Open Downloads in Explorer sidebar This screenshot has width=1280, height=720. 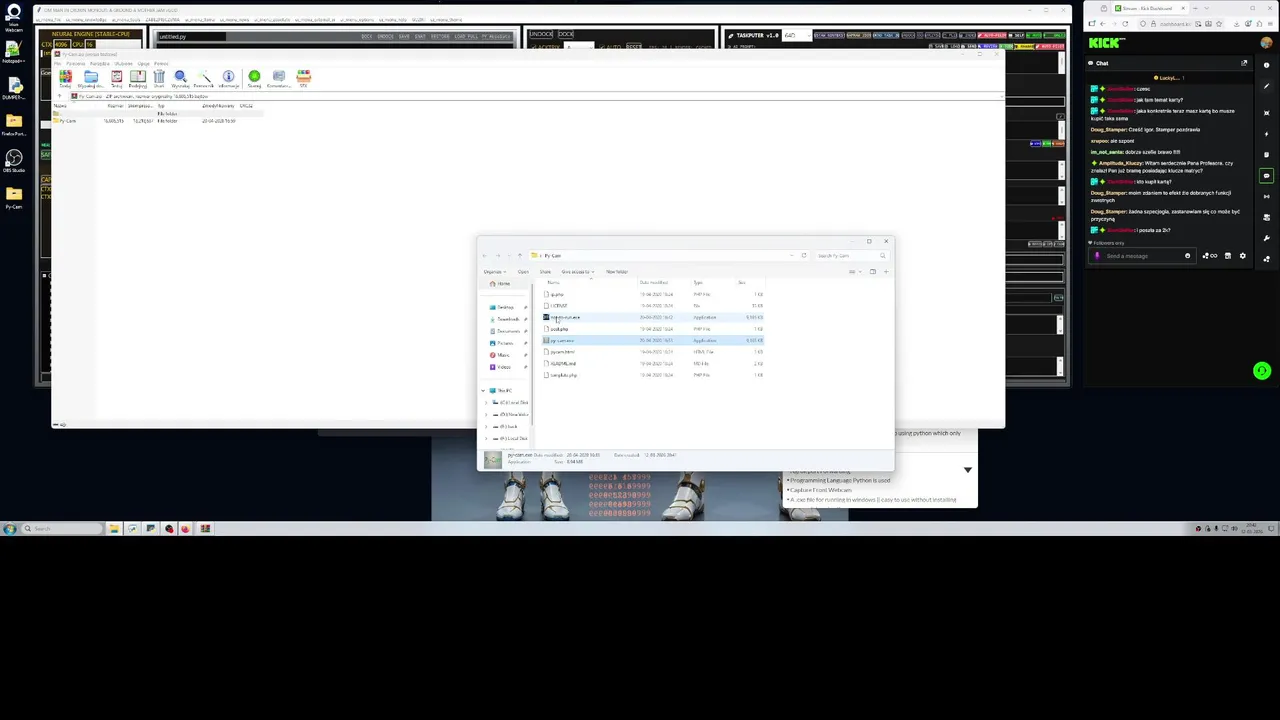coord(508,319)
